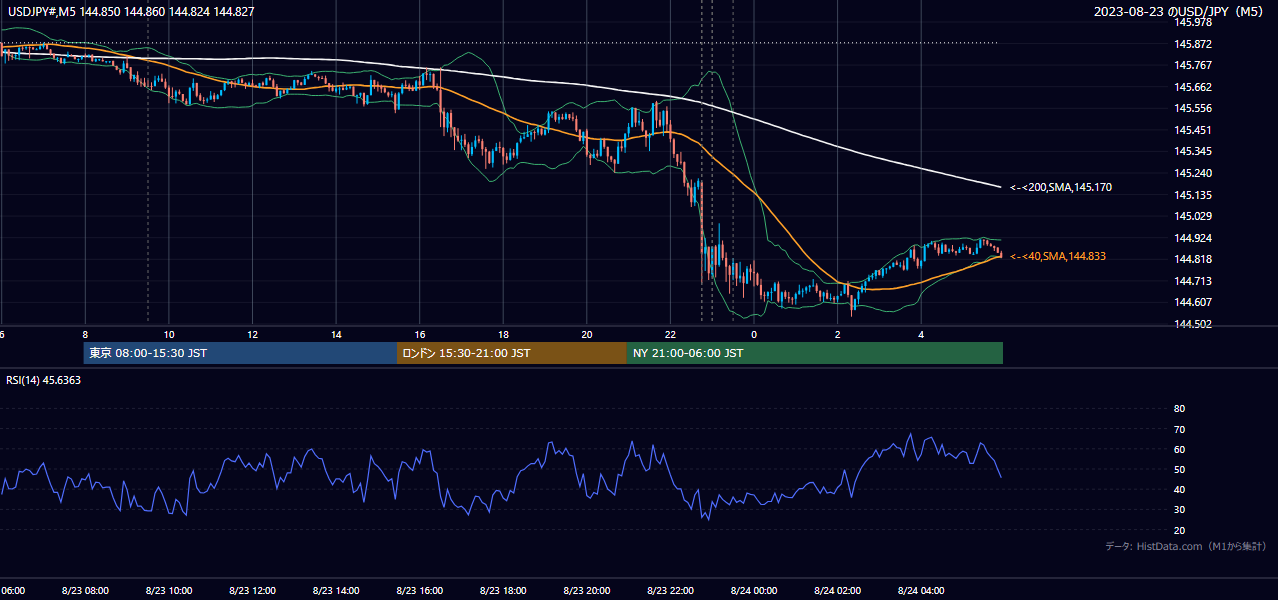Viewport: 1278px width, 600px height.
Task: Click price axis value 145.135
Action: tap(1192, 195)
